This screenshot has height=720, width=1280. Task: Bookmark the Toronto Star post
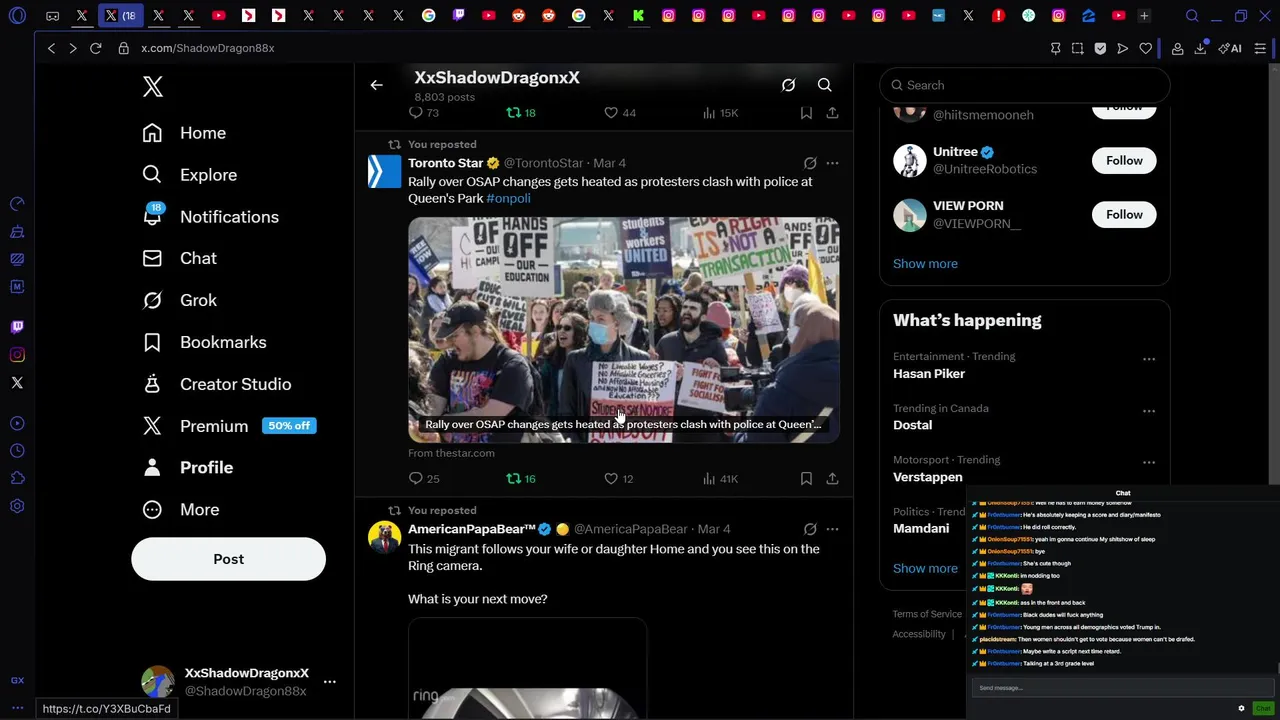[x=806, y=479]
